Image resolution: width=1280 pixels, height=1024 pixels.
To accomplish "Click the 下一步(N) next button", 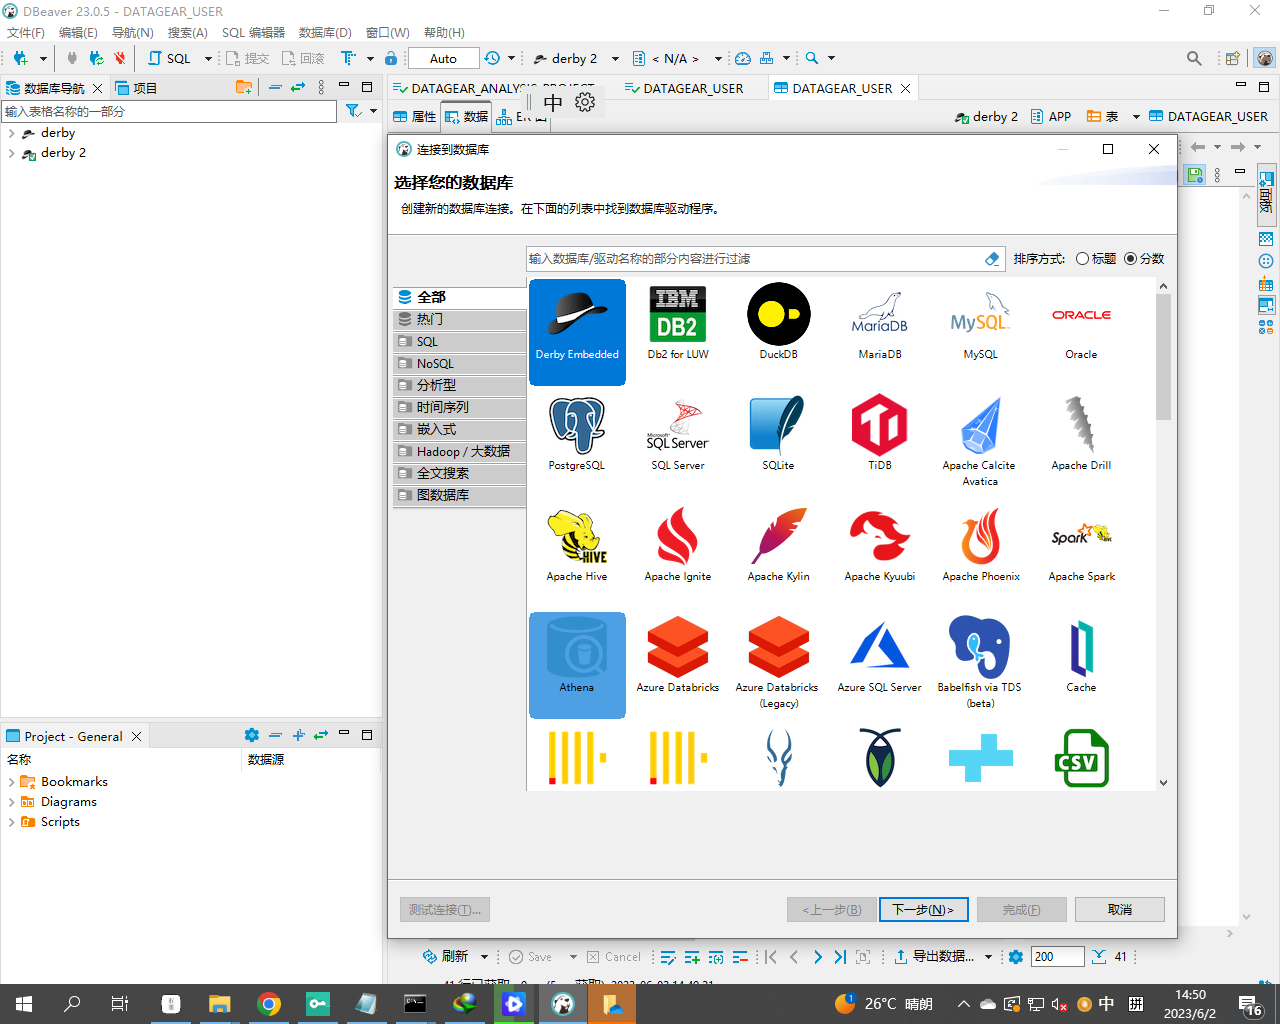I will pos(924,909).
